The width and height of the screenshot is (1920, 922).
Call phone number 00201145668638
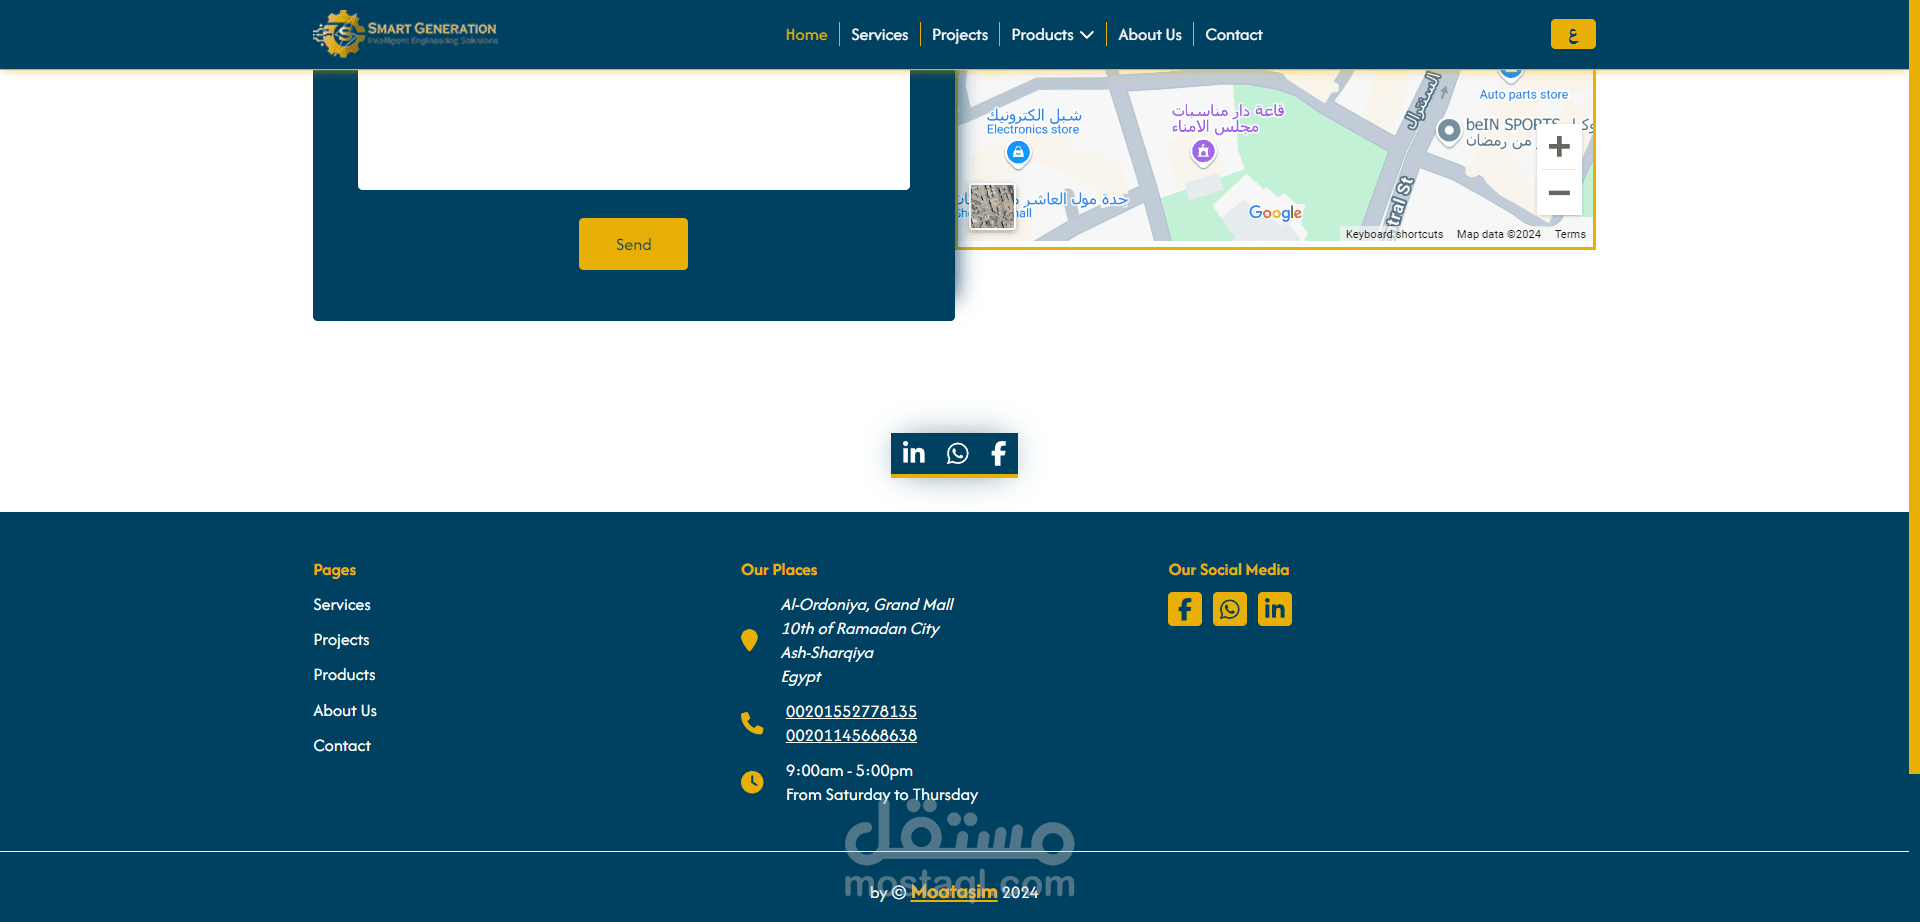(851, 736)
